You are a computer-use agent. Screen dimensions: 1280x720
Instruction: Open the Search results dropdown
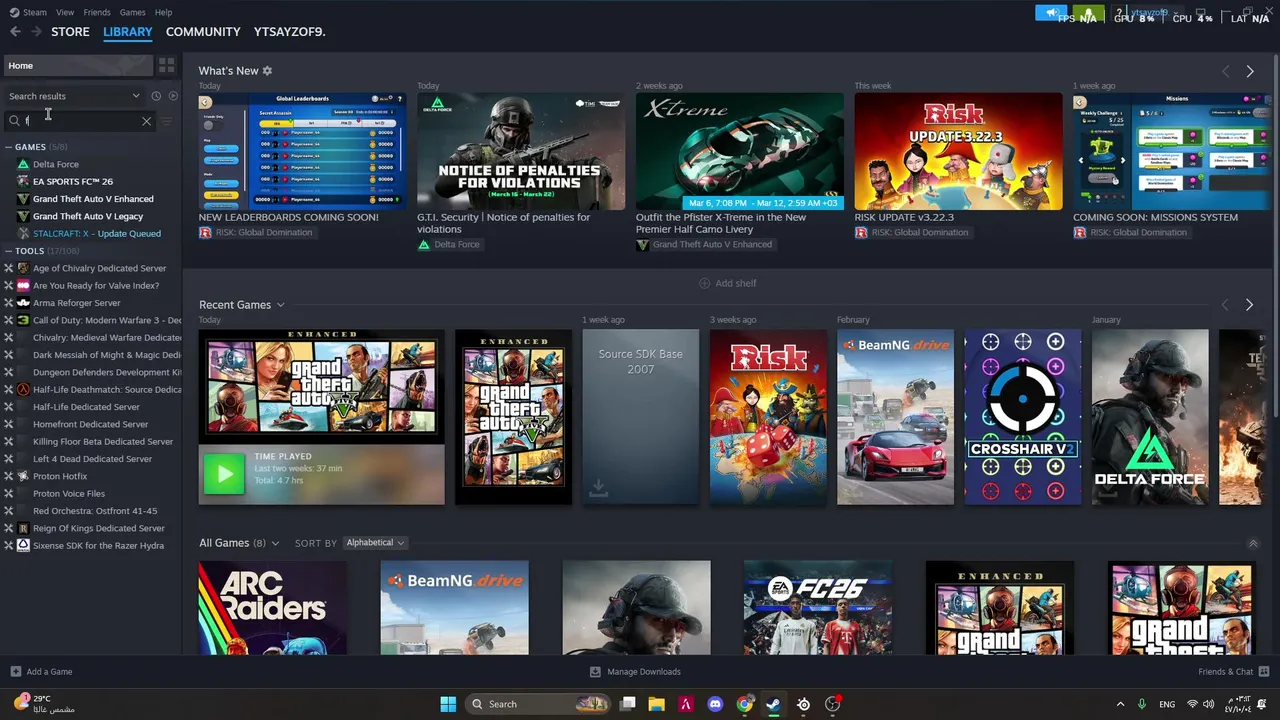tap(74, 96)
